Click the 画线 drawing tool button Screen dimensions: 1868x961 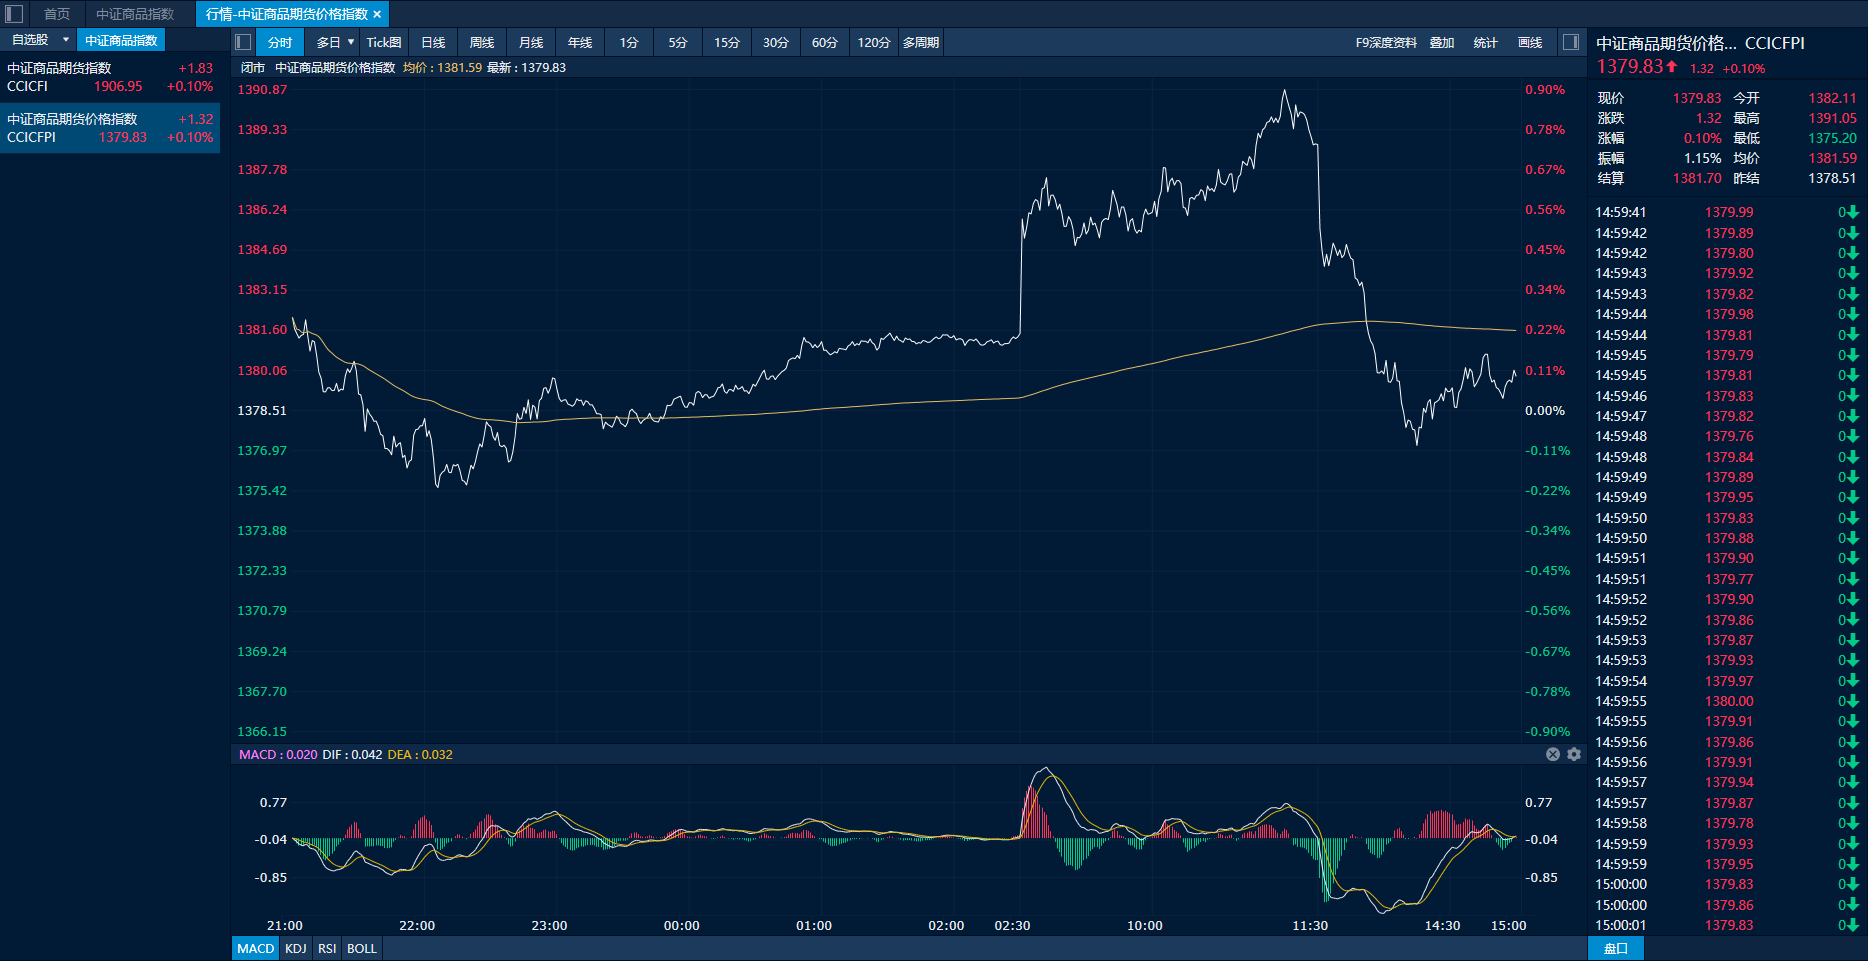[x=1530, y=42]
